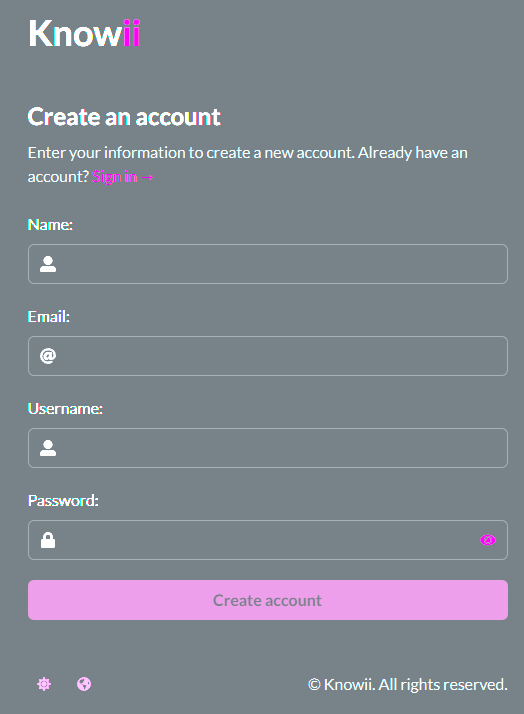This screenshot has width=524, height=714.
Task: Click the Name: label
Action: pos(50,224)
